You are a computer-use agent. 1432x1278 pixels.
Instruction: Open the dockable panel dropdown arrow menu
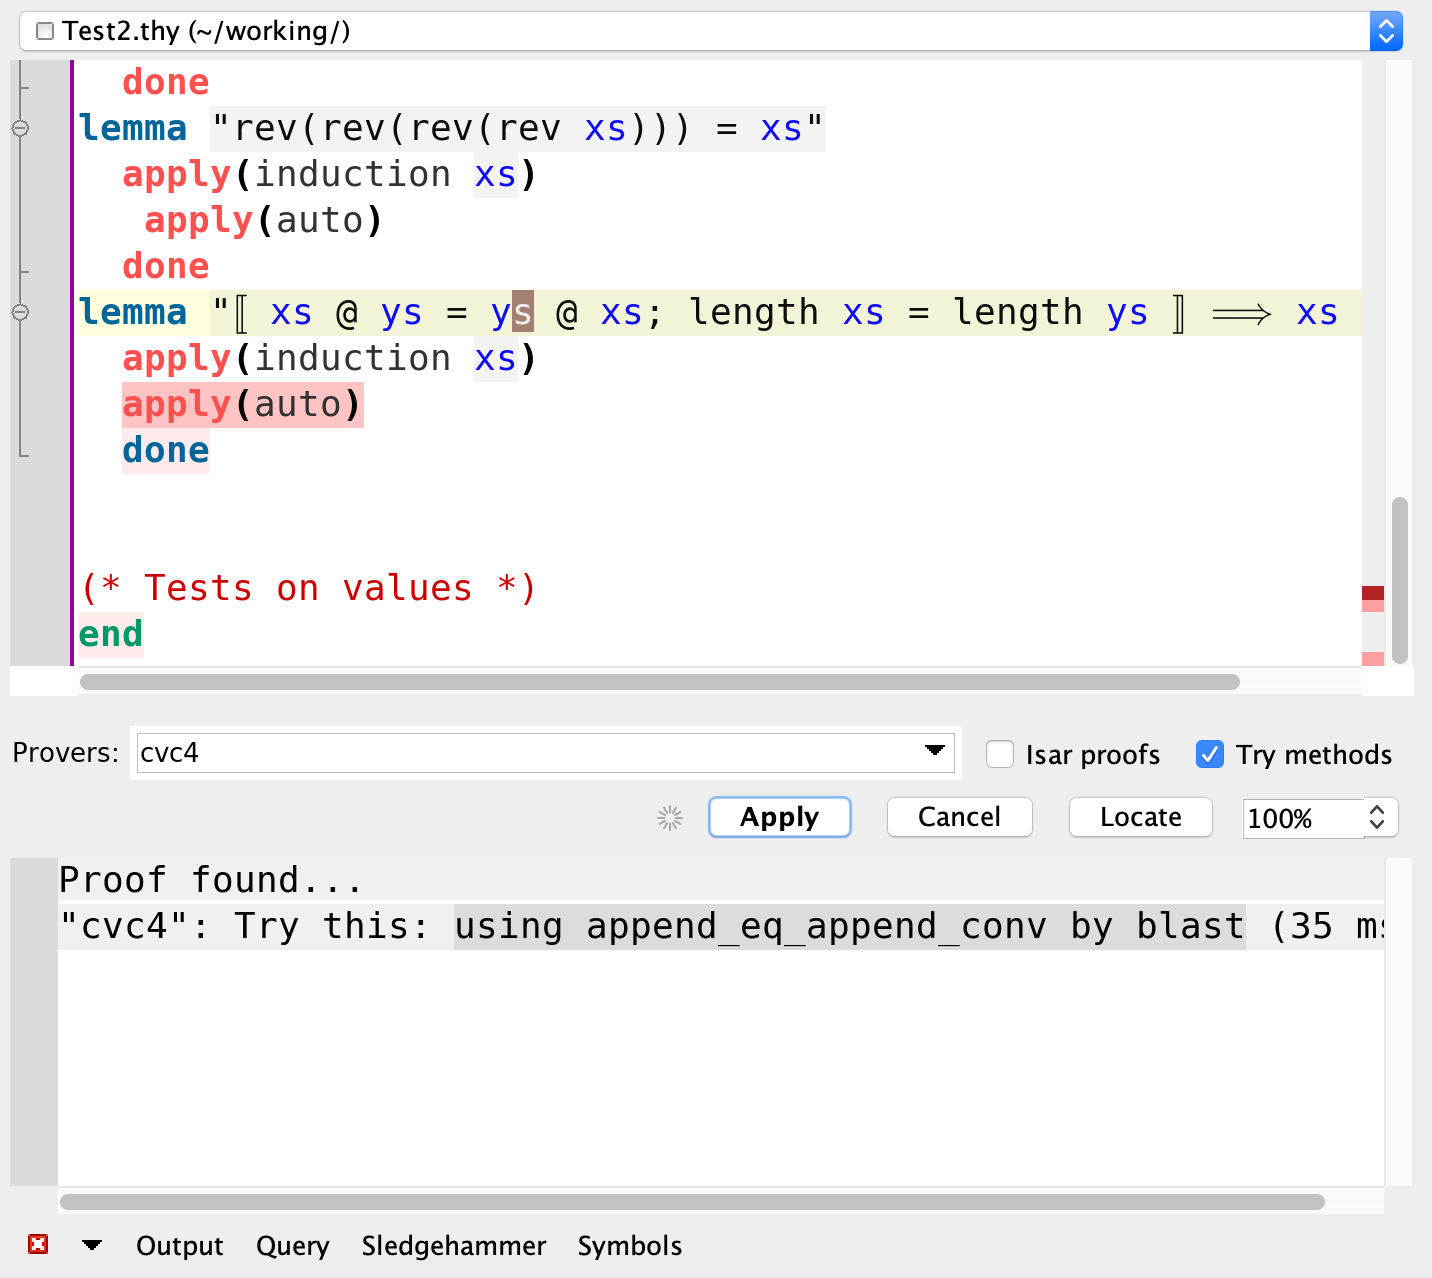(92, 1245)
